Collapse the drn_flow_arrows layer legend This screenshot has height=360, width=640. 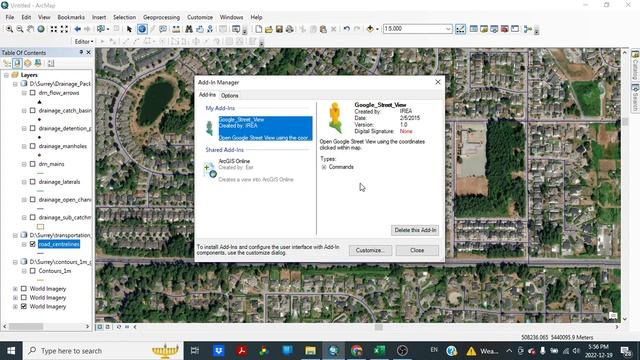click(x=24, y=93)
